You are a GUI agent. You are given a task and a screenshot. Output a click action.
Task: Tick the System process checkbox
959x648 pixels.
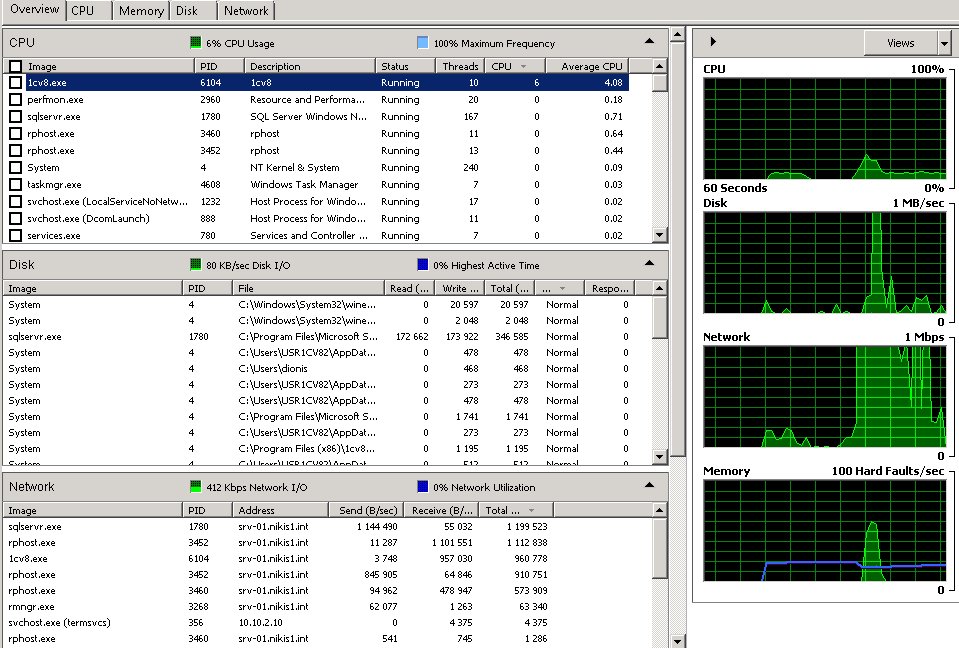pos(16,168)
